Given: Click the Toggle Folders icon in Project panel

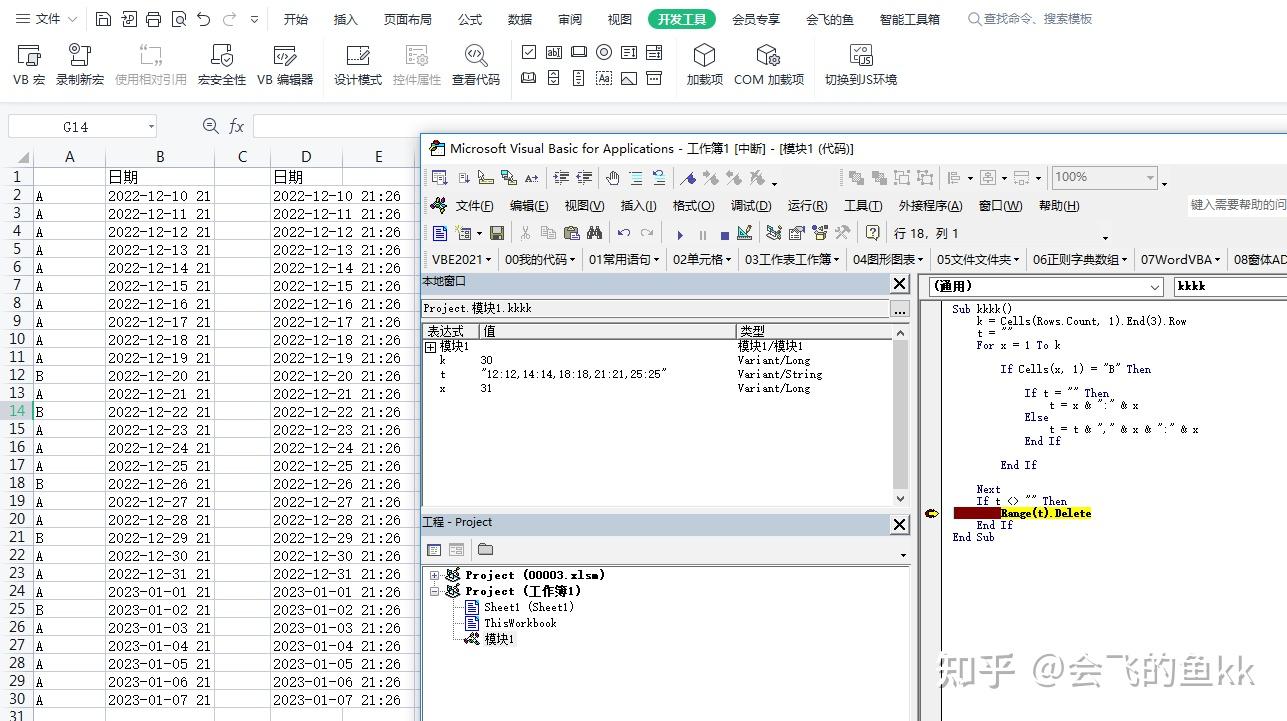Looking at the screenshot, I should point(485,549).
